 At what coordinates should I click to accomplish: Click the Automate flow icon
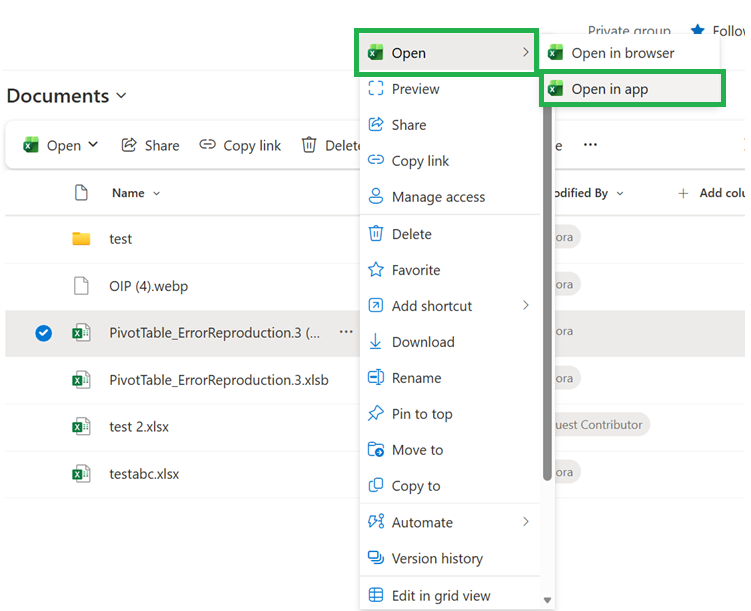coord(376,521)
